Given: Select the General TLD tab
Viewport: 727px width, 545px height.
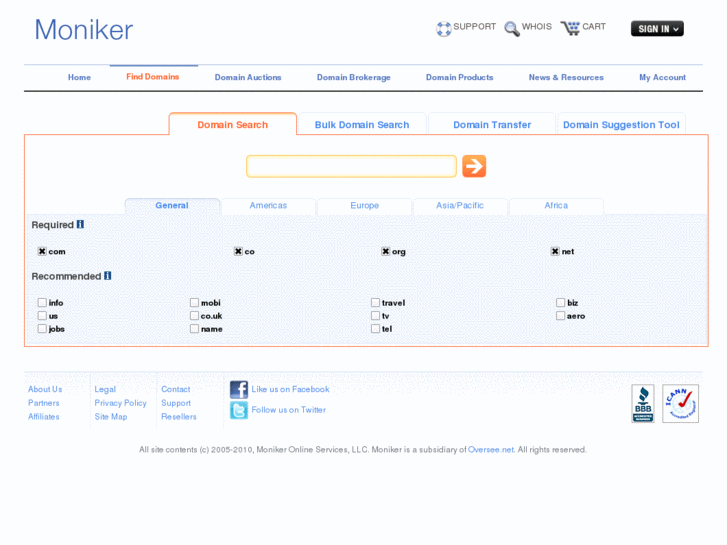Looking at the screenshot, I should click(172, 206).
